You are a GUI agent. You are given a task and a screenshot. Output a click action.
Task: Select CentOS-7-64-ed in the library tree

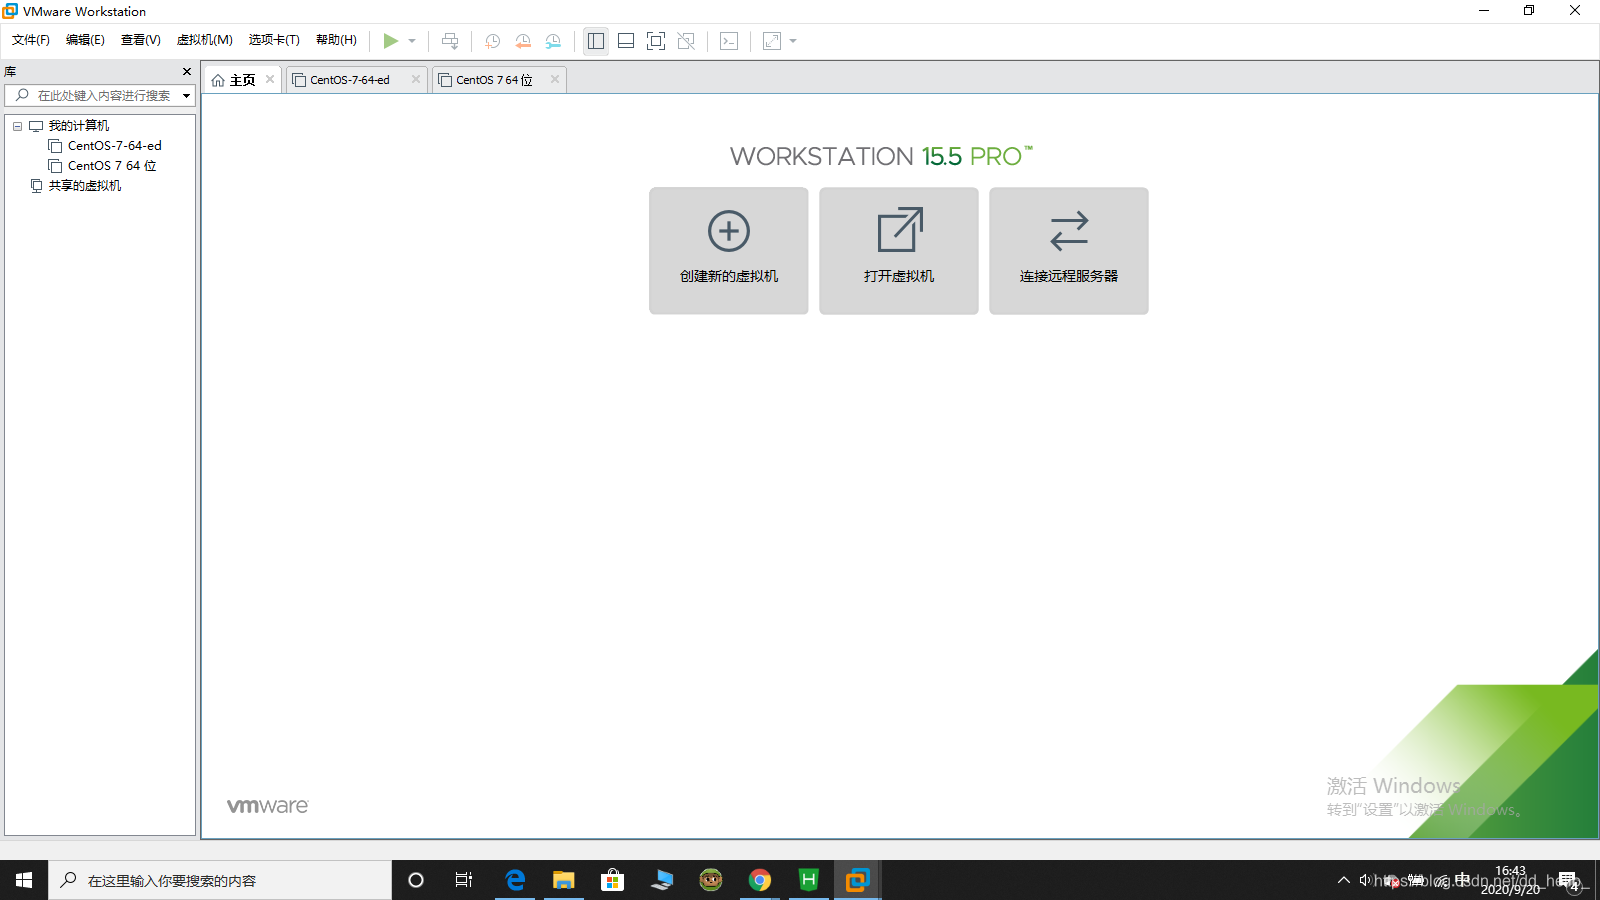pyautogui.click(x=114, y=146)
